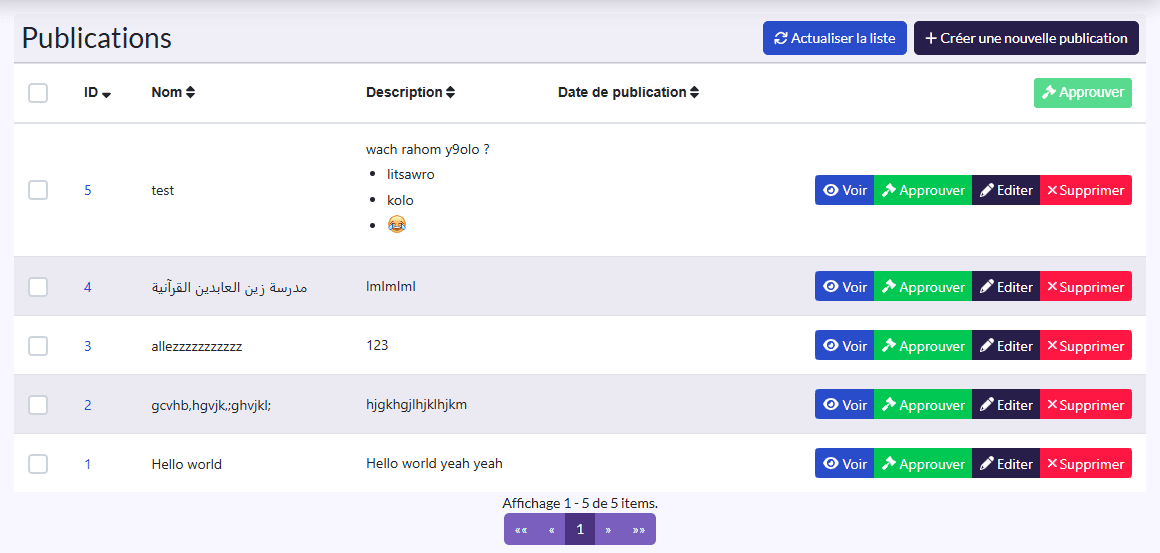Image resolution: width=1160 pixels, height=553 pixels.
Task: Approve the test publication
Action: click(x=923, y=190)
